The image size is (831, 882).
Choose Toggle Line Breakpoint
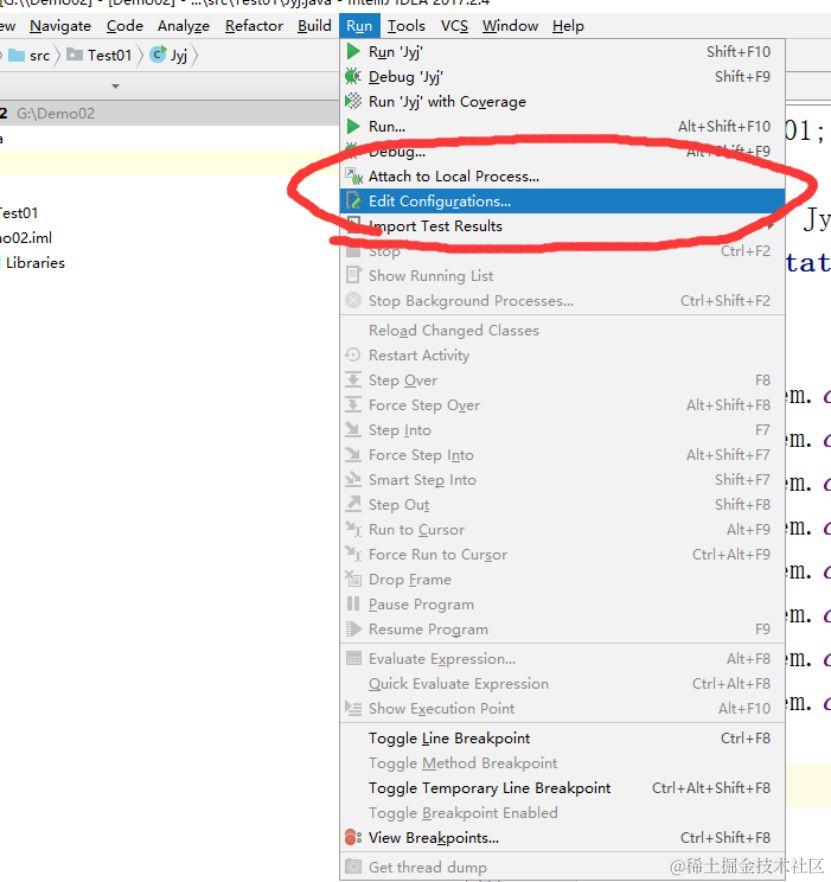coord(562,738)
